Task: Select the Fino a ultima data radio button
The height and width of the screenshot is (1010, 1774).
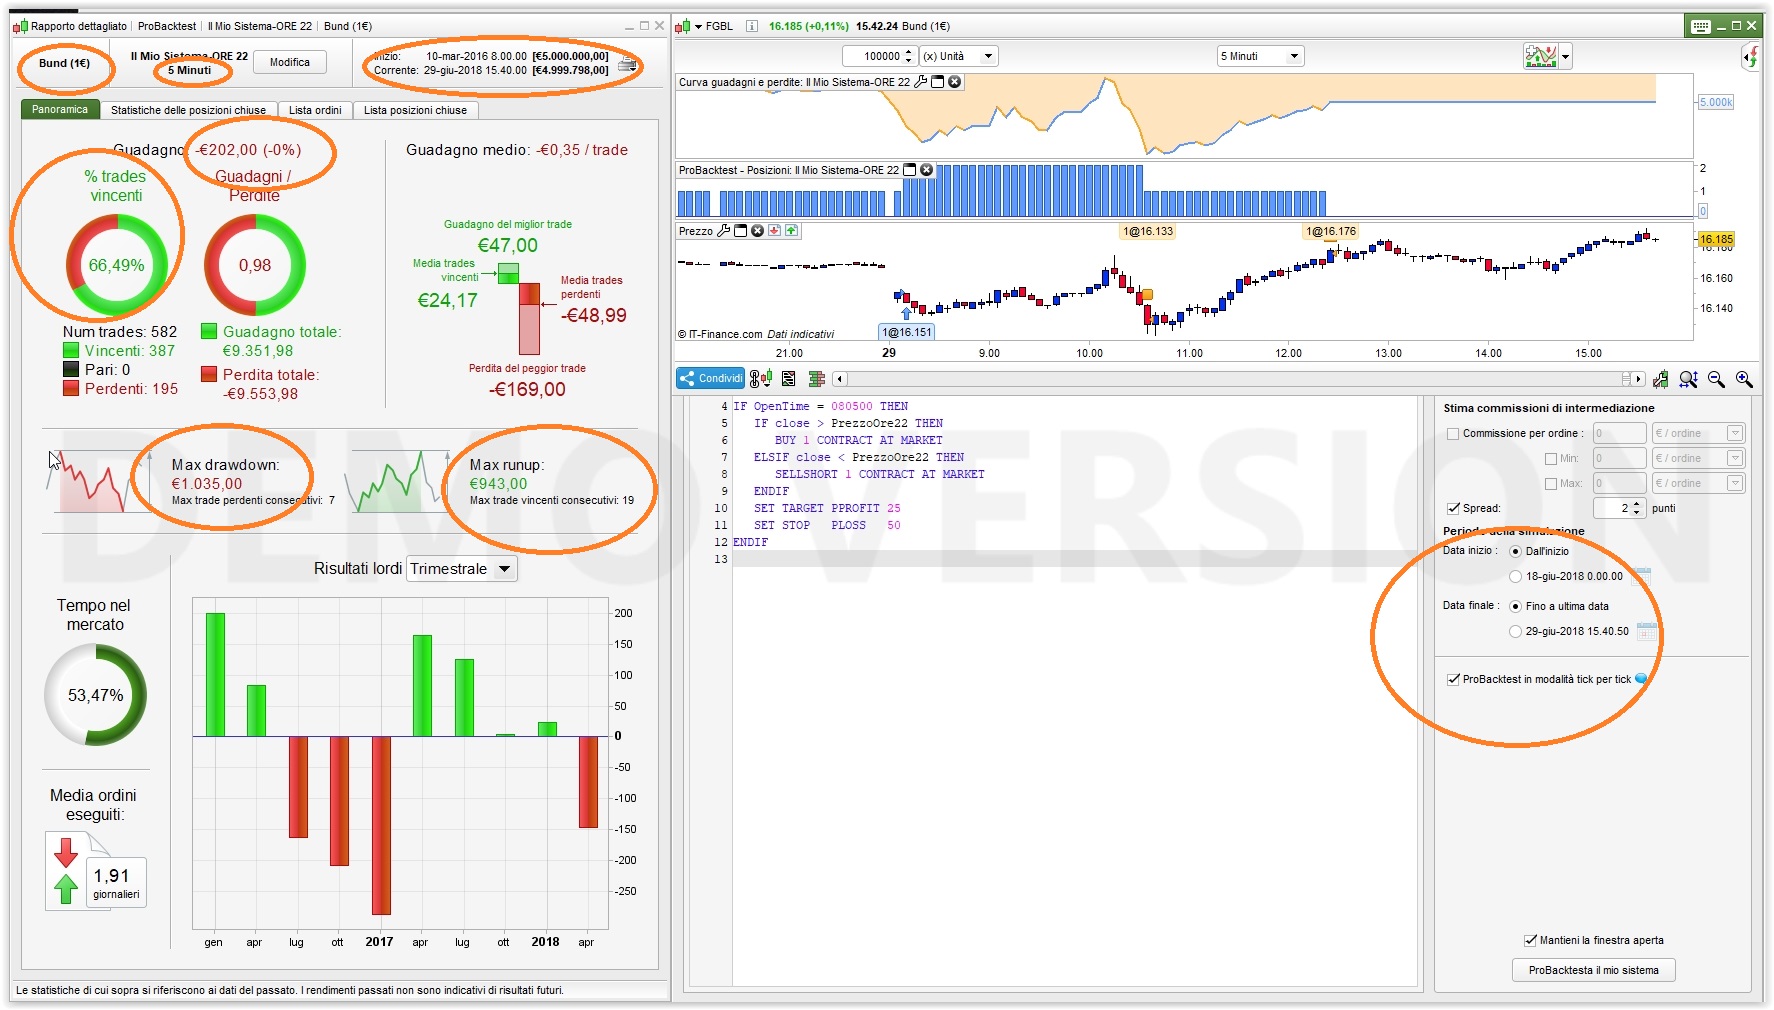Action: click(1516, 606)
